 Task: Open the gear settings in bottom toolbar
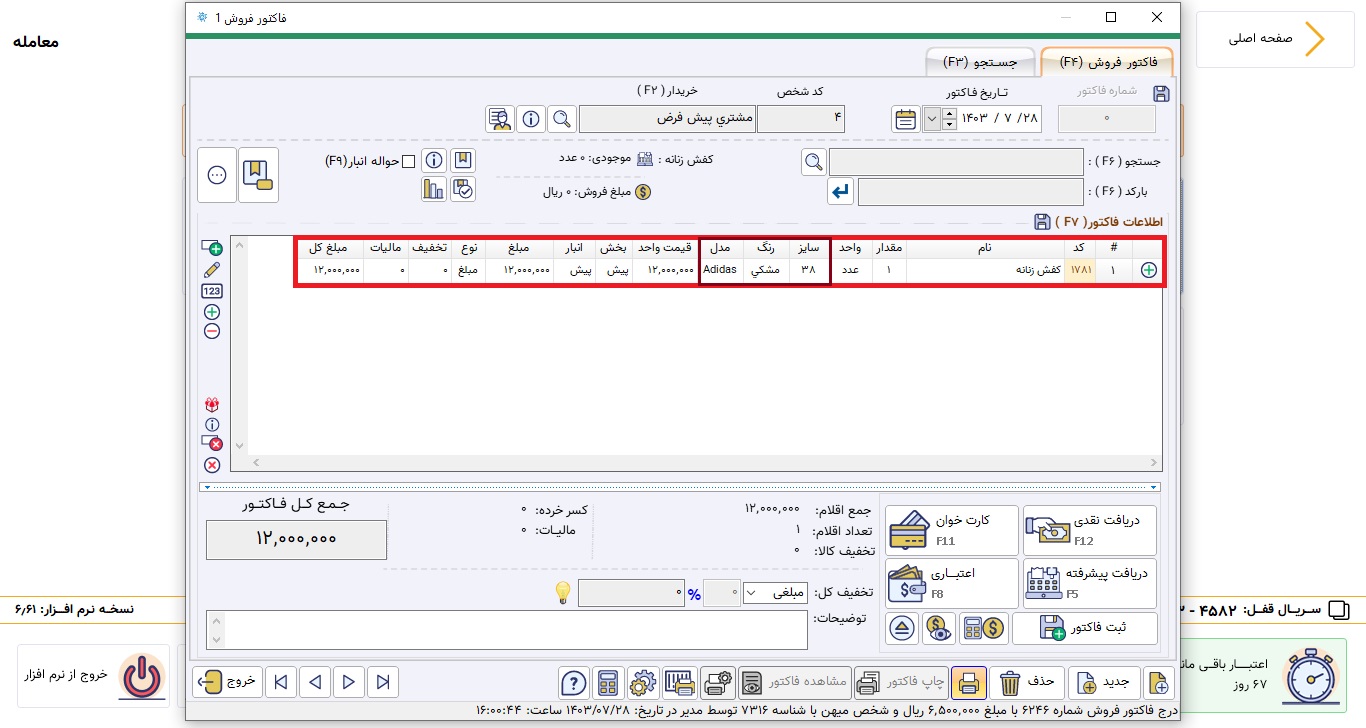[643, 683]
